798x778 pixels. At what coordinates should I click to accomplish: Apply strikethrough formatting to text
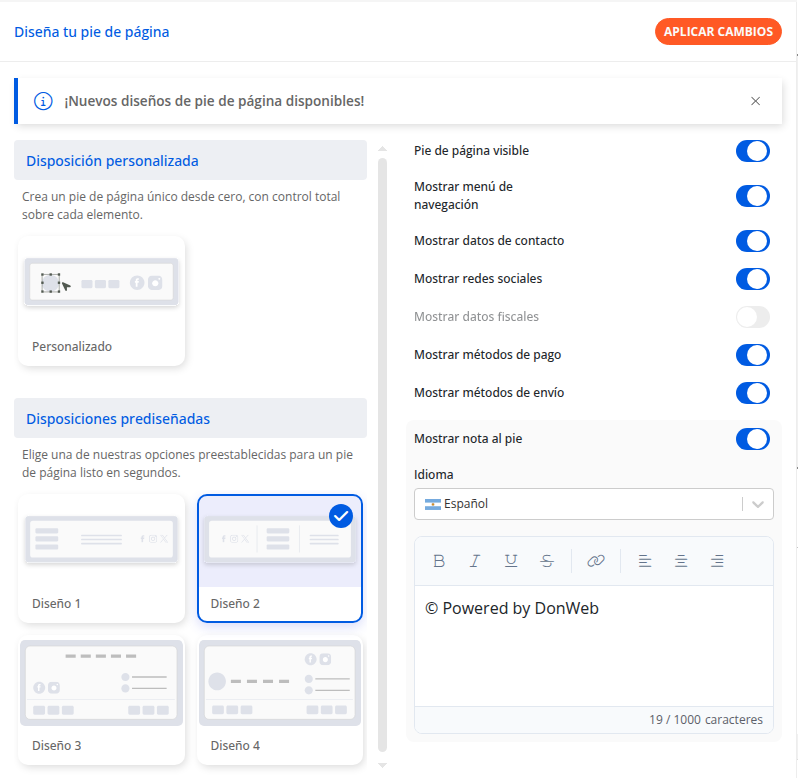pos(547,561)
